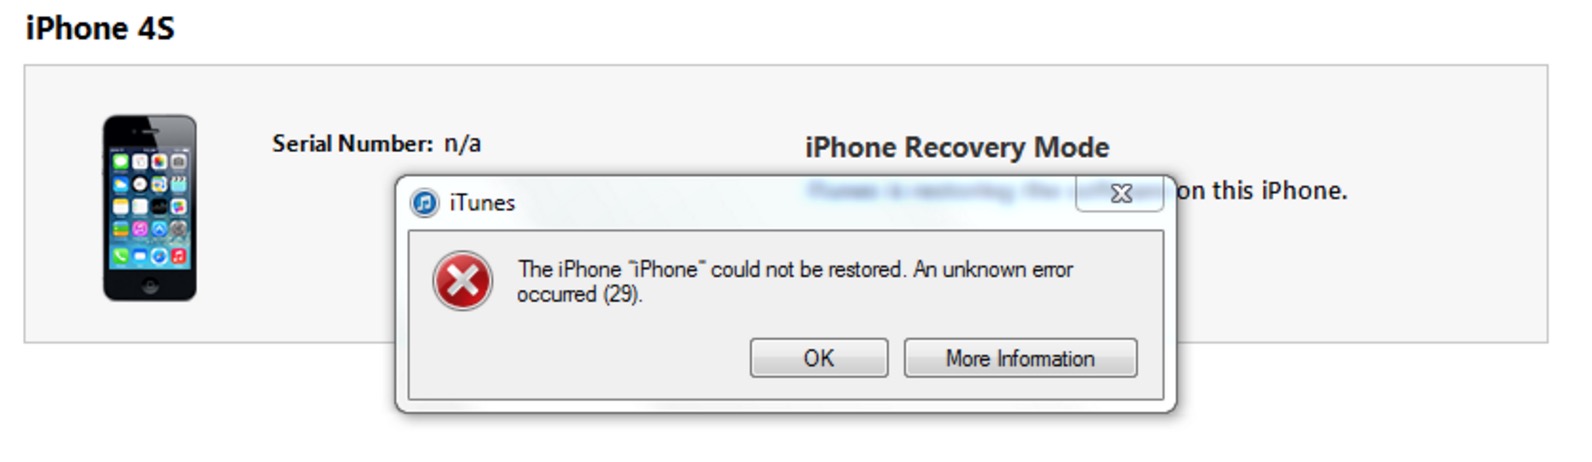The height and width of the screenshot is (462, 1592).
Task: Click the home button on iPhone image
Action: (149, 284)
